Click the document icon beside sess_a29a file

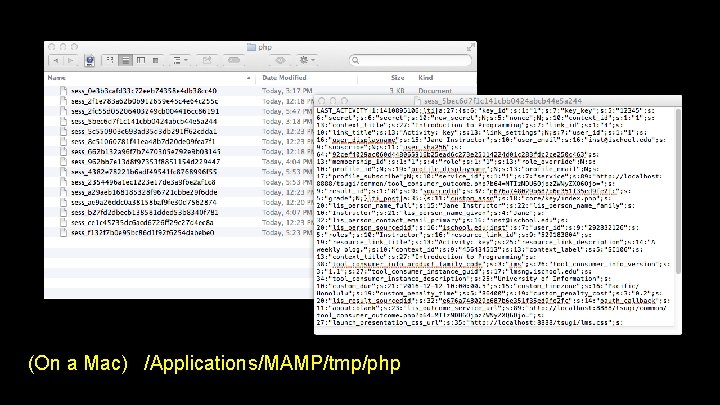[x=64, y=192]
